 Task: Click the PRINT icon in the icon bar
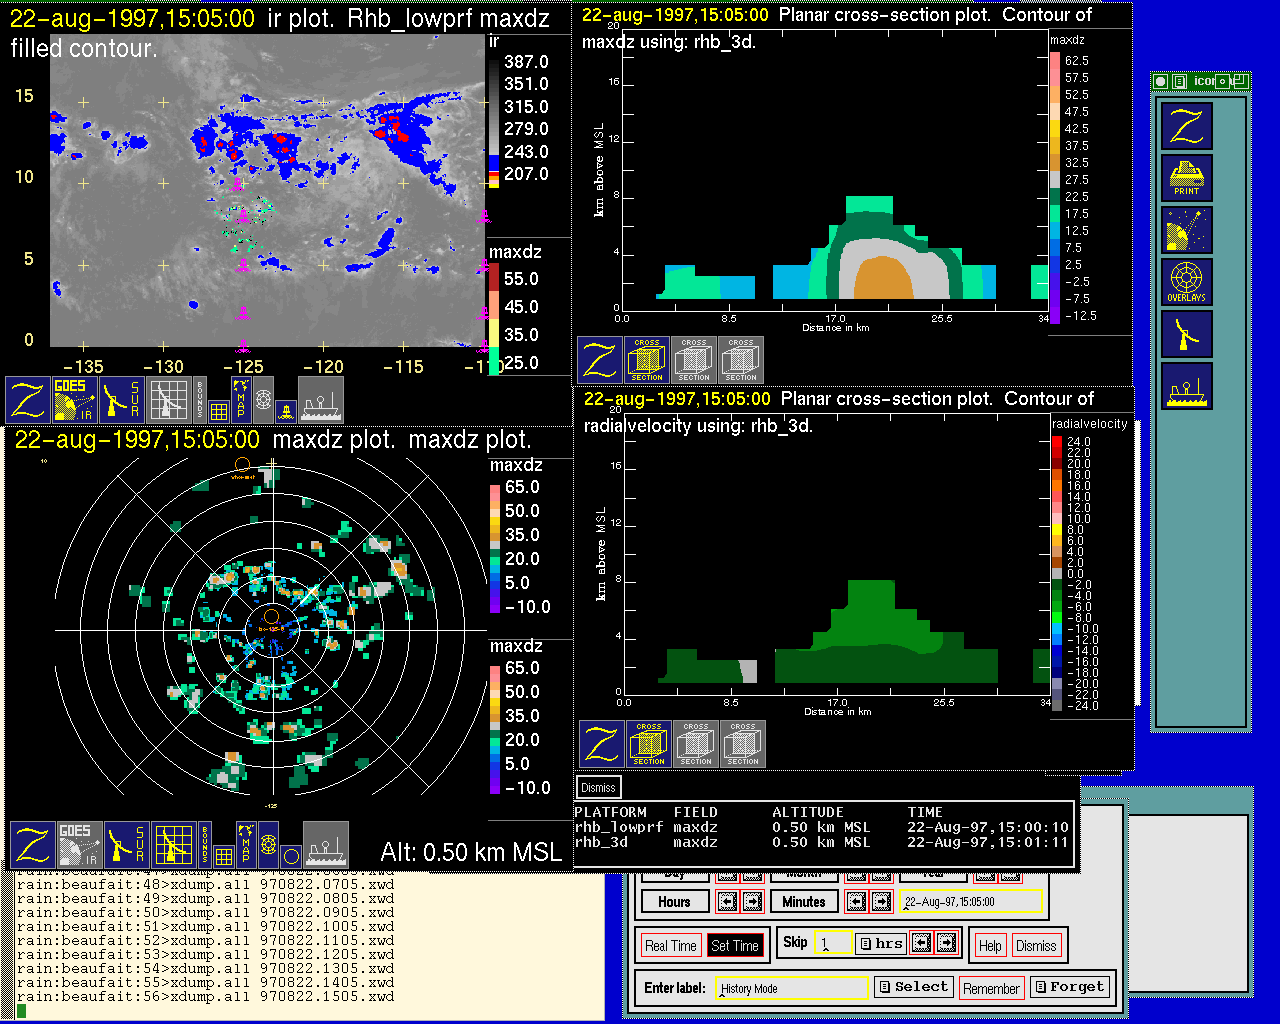[x=1186, y=178]
